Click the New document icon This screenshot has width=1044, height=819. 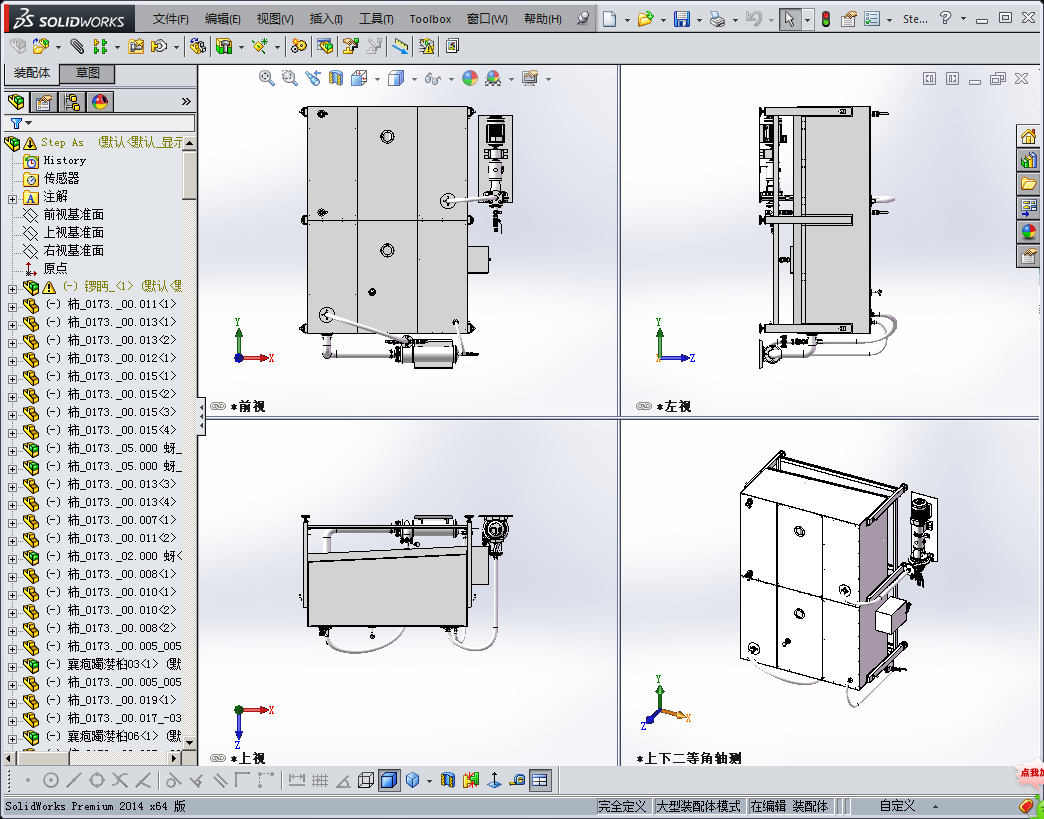(x=609, y=19)
